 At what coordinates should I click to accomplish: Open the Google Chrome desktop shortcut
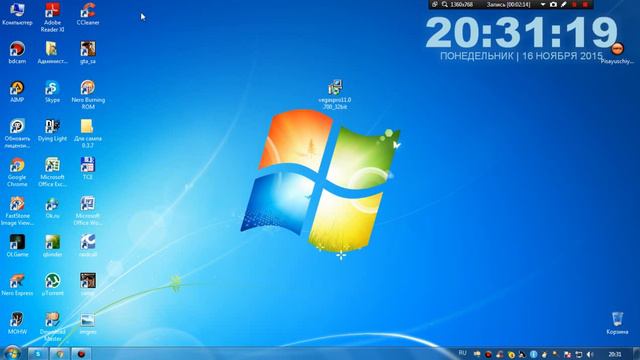[17, 172]
